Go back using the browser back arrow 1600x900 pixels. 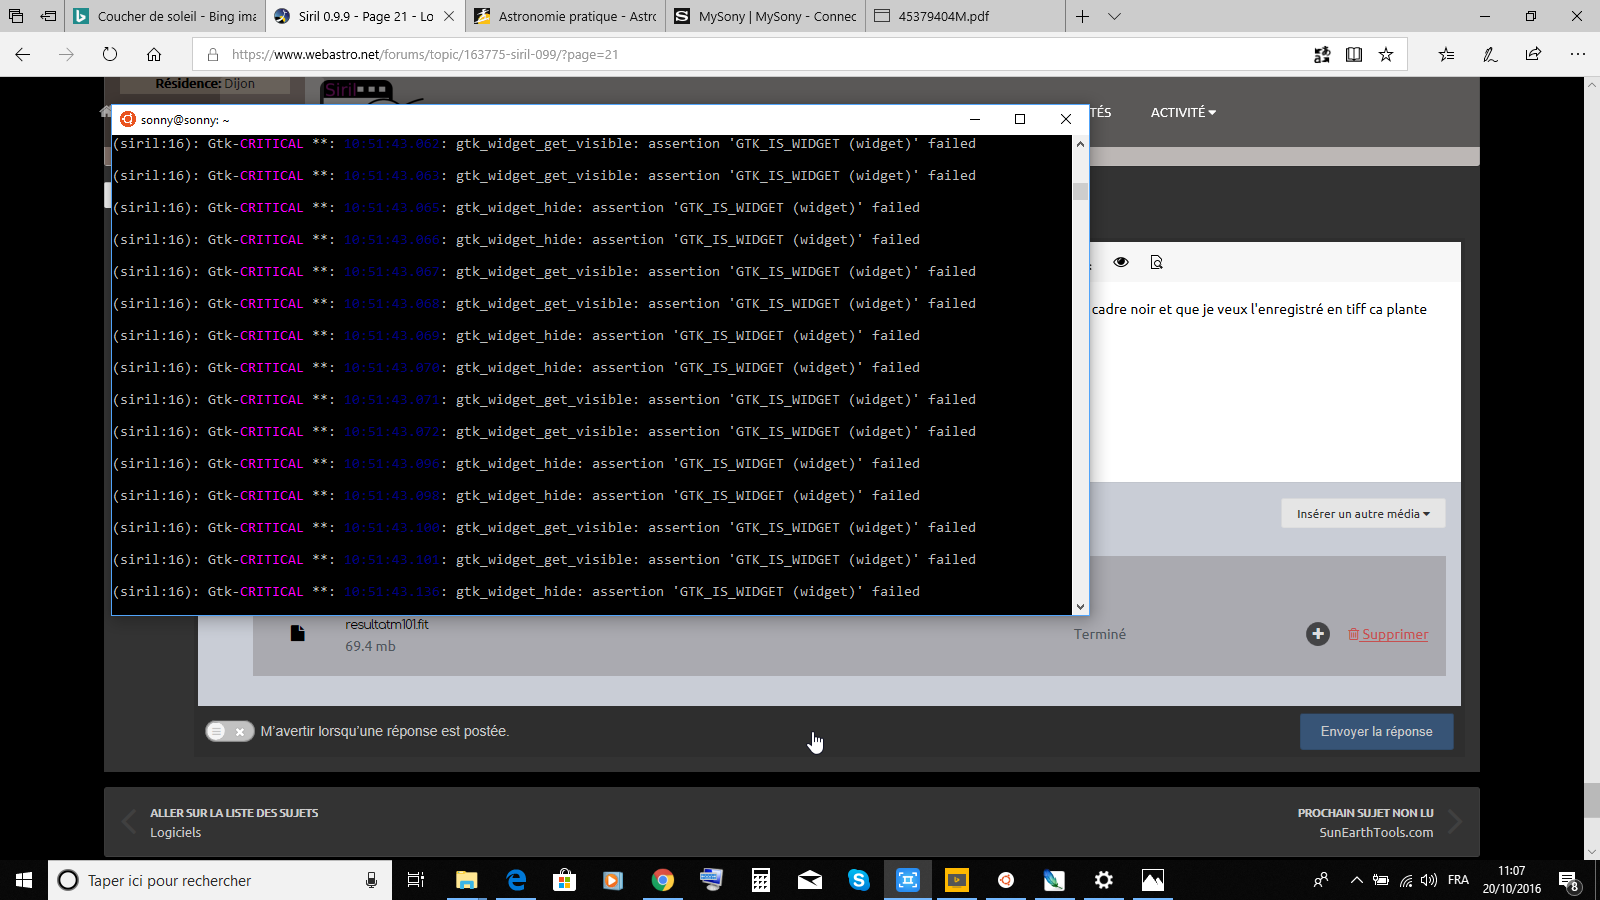coord(23,54)
